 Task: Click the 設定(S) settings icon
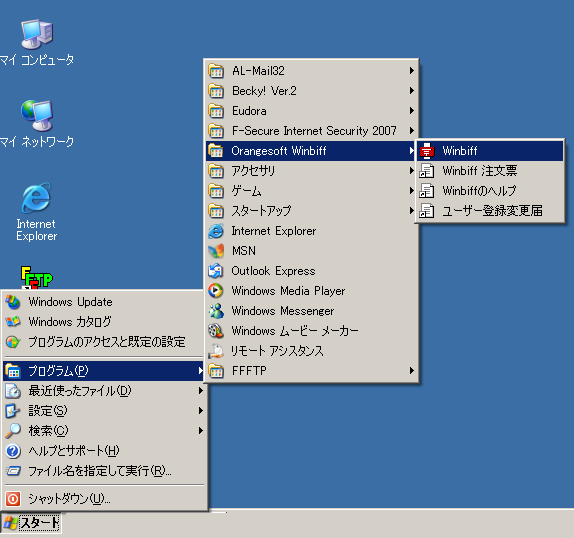point(13,411)
